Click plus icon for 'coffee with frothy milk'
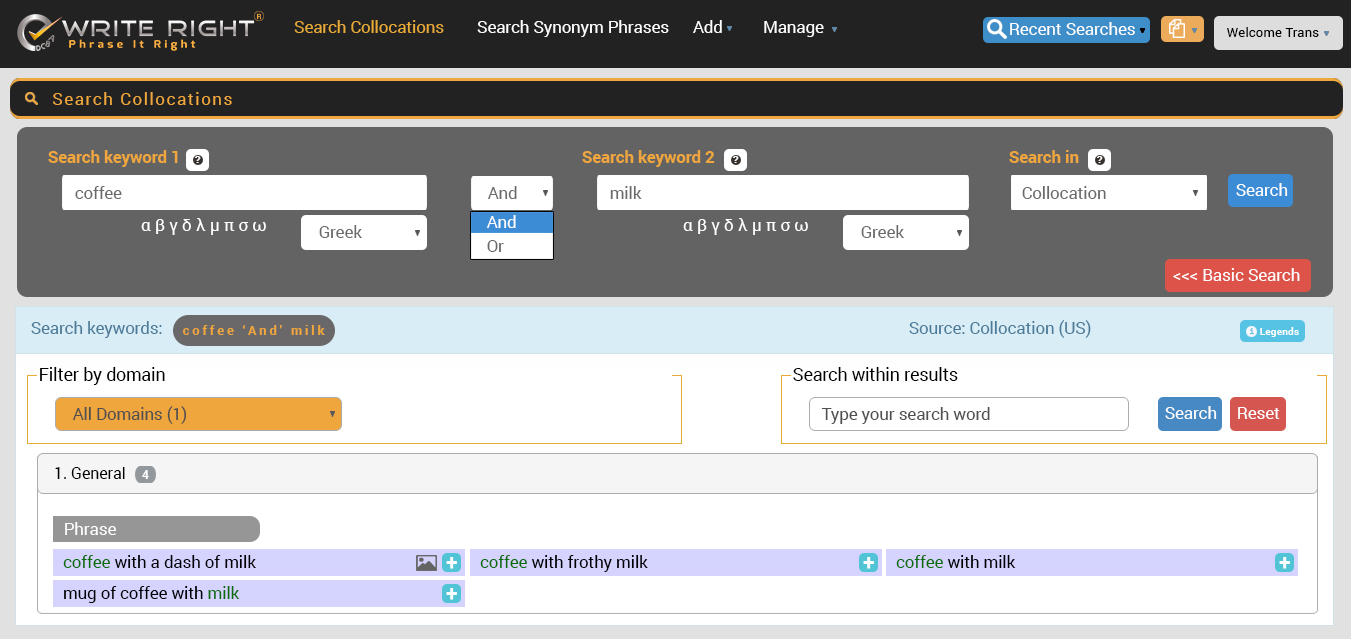 pos(868,563)
